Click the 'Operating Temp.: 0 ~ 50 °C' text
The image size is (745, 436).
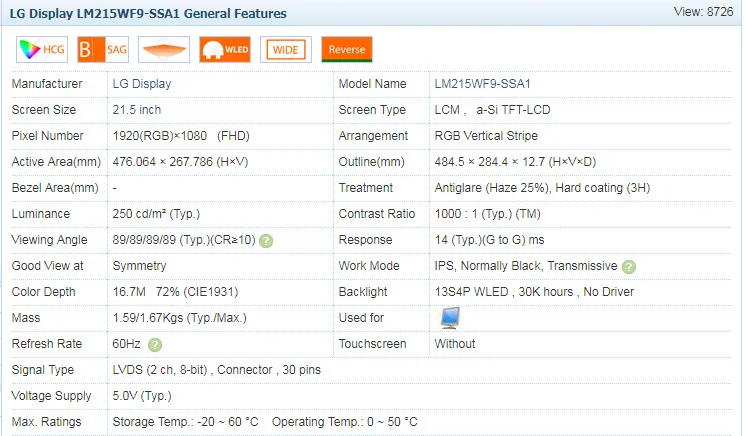(x=344, y=422)
